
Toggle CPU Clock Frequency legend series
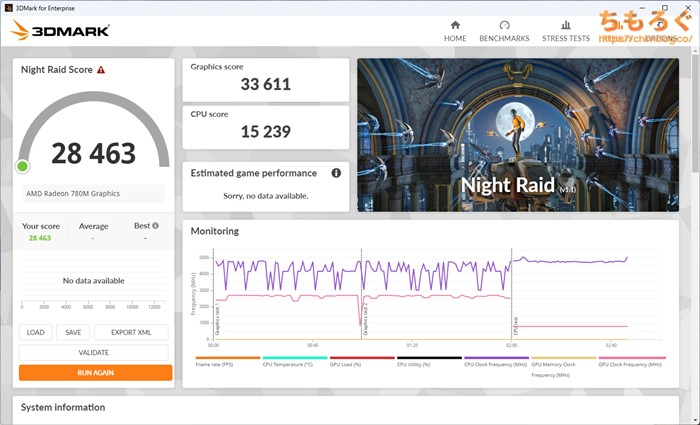496,362
